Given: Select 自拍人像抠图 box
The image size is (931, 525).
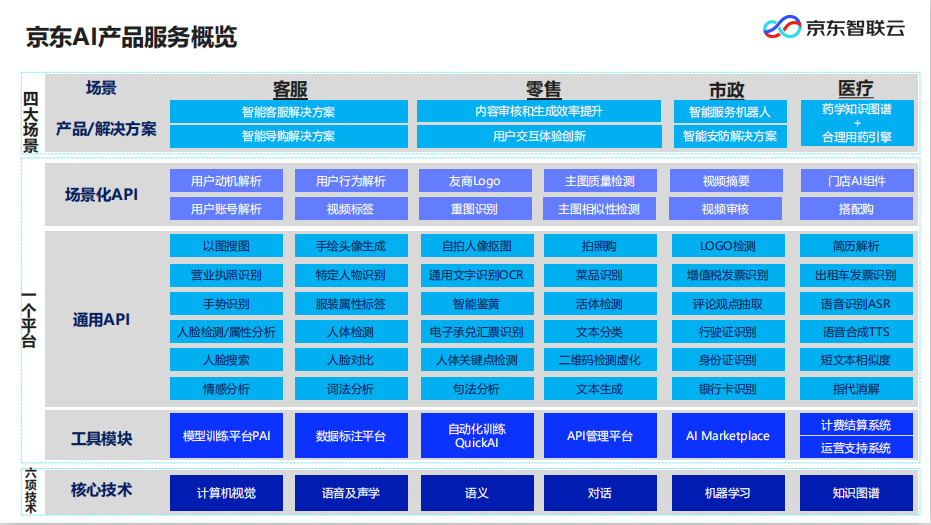Looking at the screenshot, I should coord(477,245).
